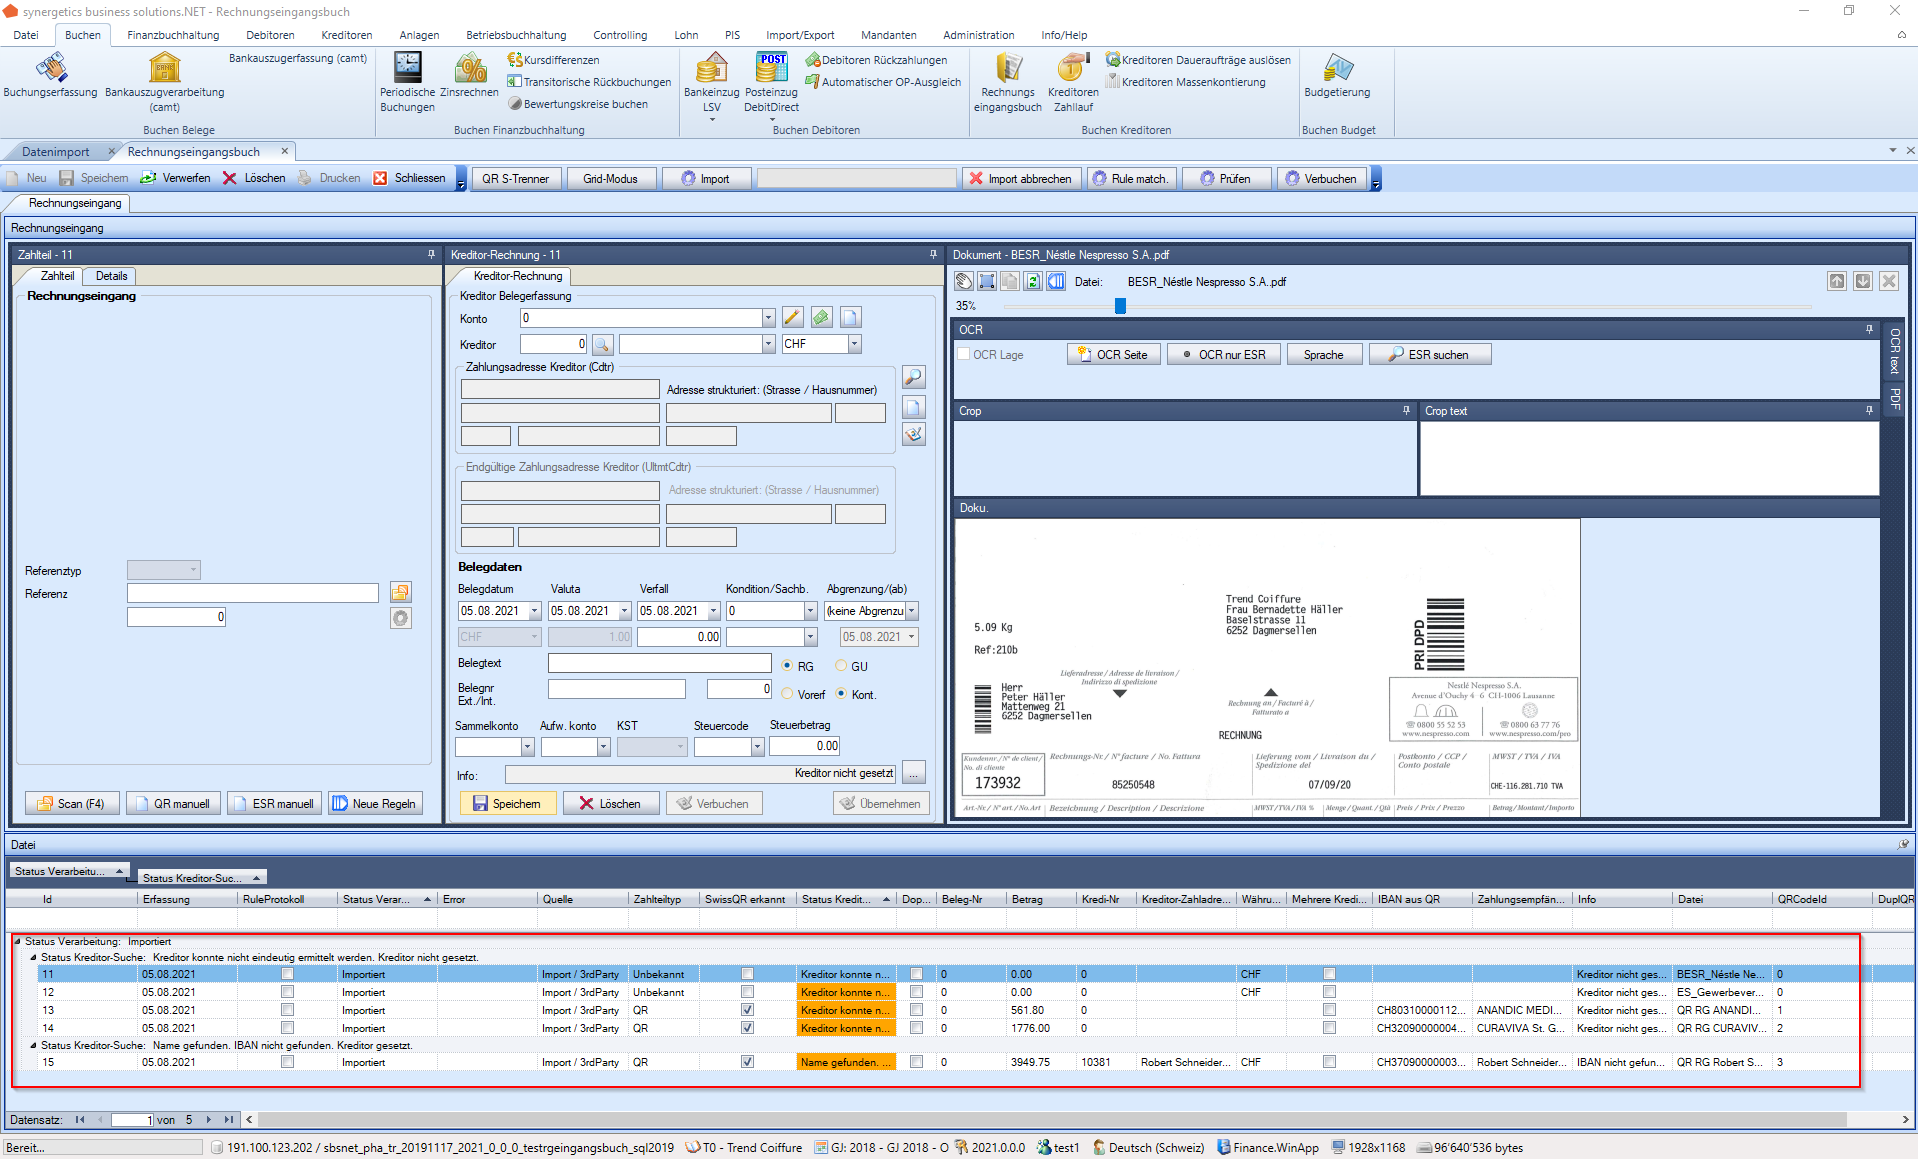1918x1159 pixels.
Task: Select the Voref radio option
Action: tap(788, 694)
